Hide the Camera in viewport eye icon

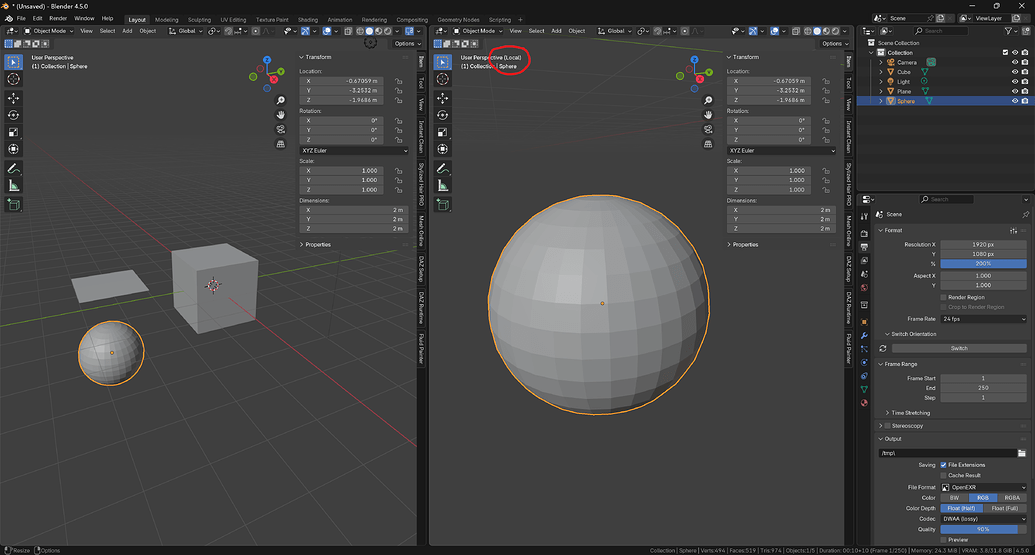coord(1015,62)
